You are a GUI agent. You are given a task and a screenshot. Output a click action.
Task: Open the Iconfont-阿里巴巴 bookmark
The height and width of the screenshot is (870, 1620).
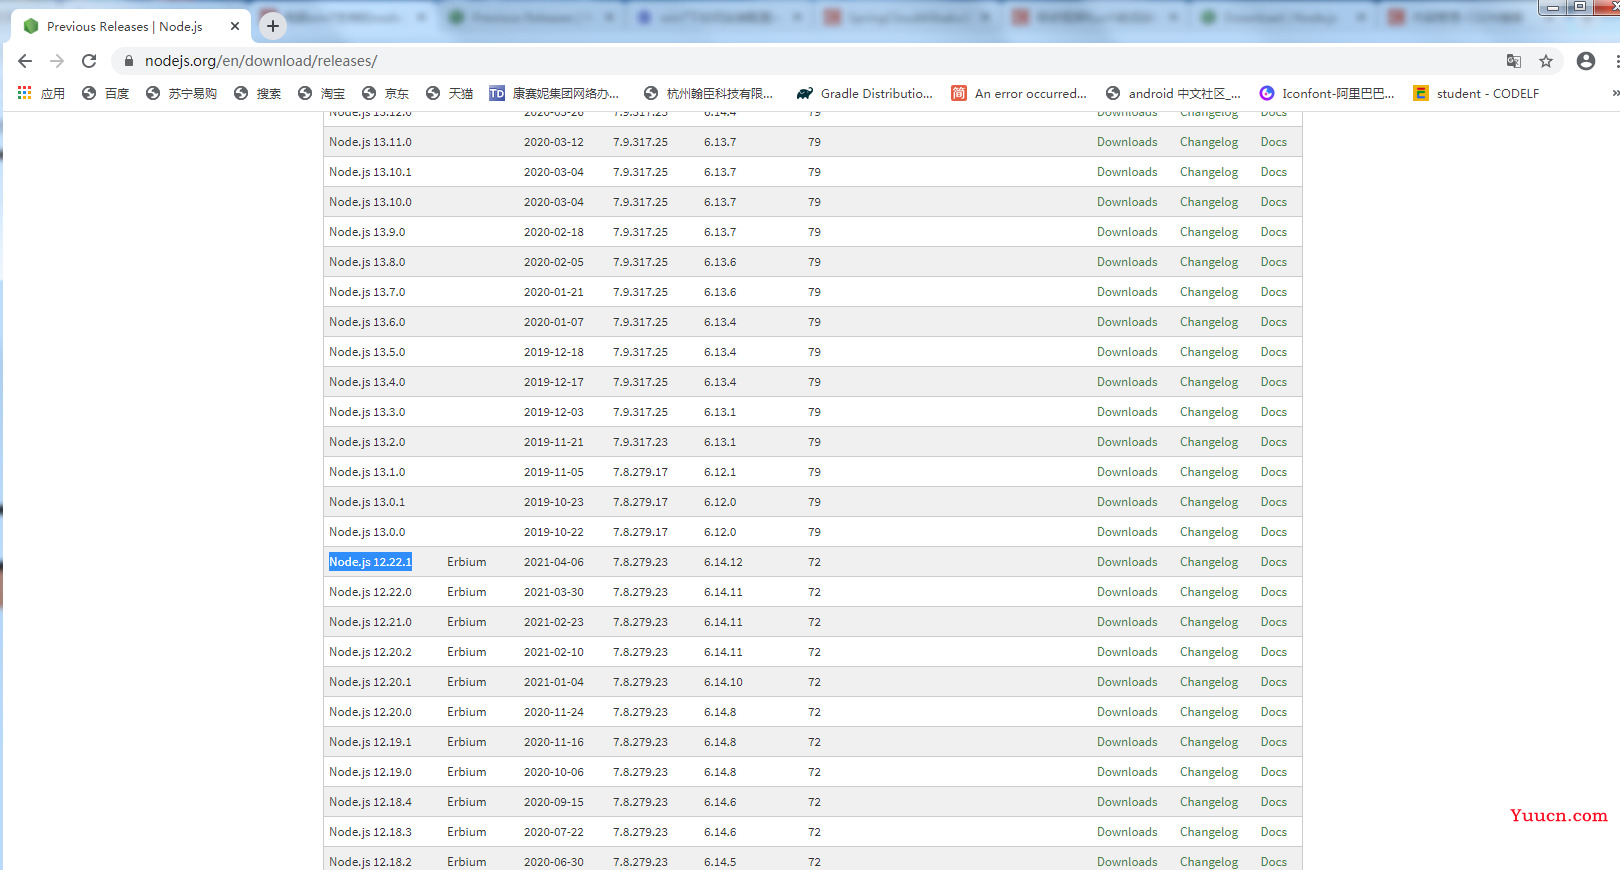pyautogui.click(x=1327, y=93)
